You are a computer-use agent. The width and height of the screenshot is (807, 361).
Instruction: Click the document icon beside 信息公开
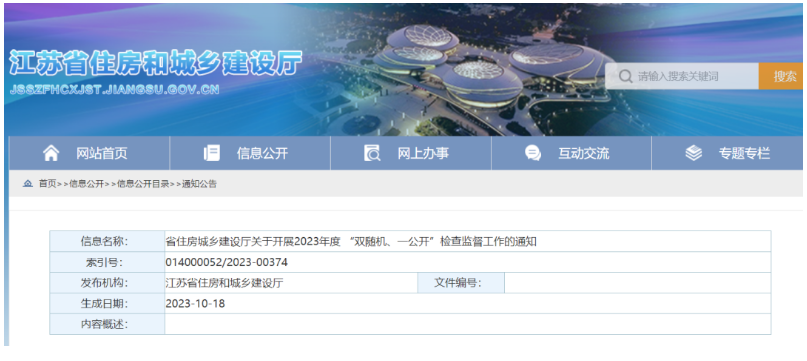tap(212, 153)
